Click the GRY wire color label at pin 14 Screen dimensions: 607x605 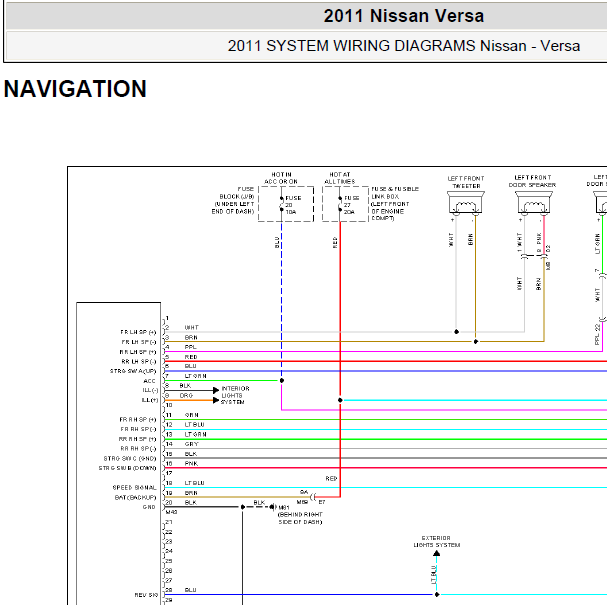[x=191, y=444]
